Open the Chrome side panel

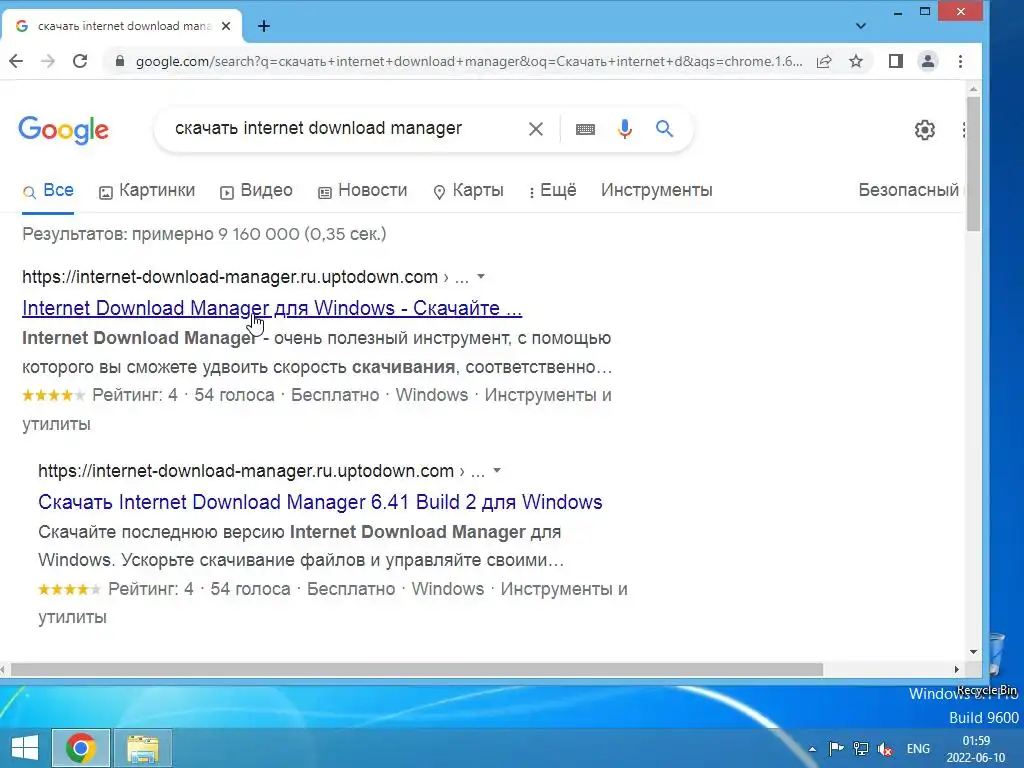tap(895, 61)
